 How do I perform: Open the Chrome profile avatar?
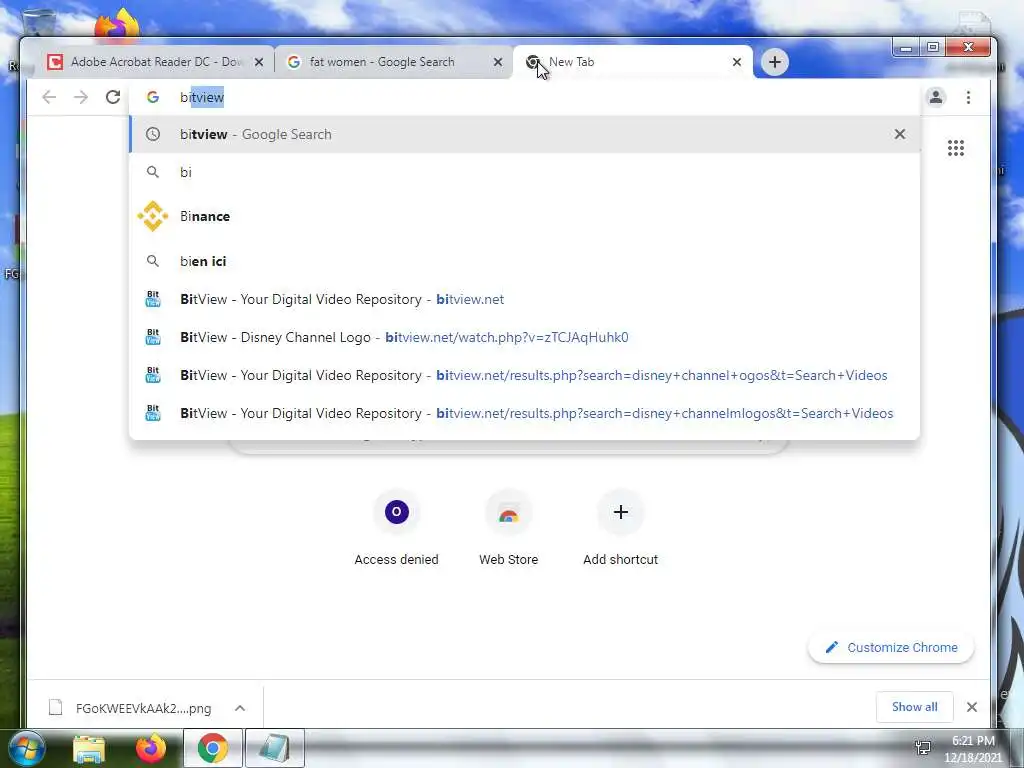(936, 97)
